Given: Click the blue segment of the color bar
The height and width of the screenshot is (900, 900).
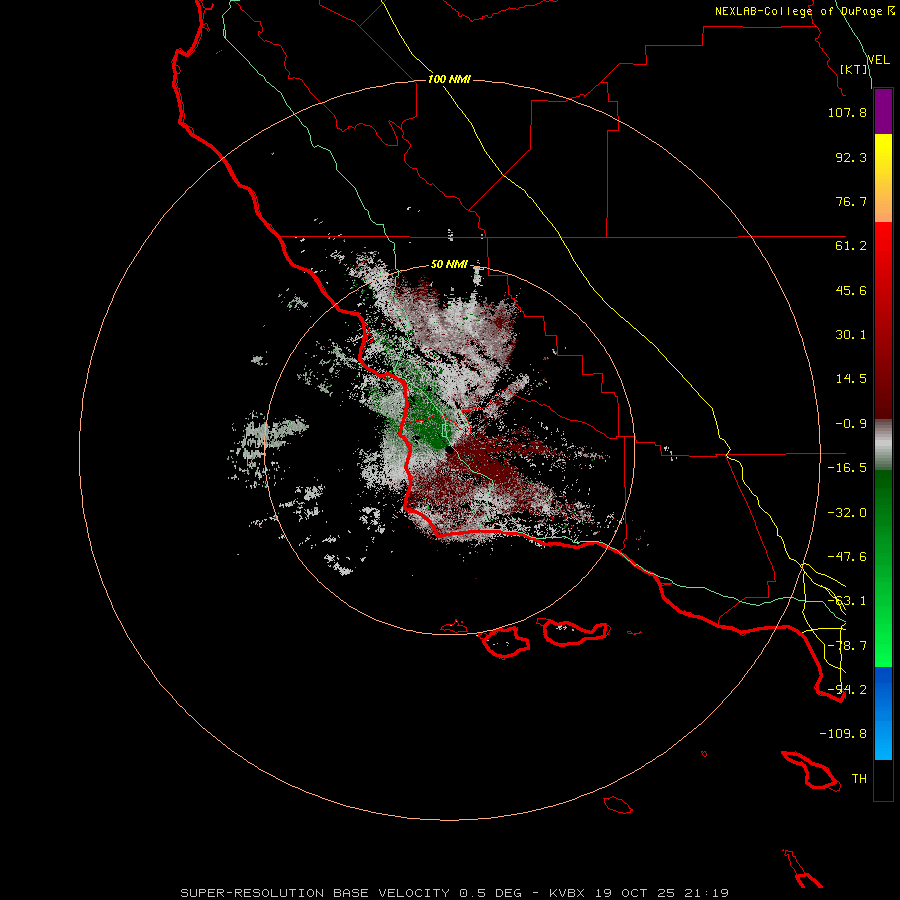Looking at the screenshot, I should (x=883, y=713).
